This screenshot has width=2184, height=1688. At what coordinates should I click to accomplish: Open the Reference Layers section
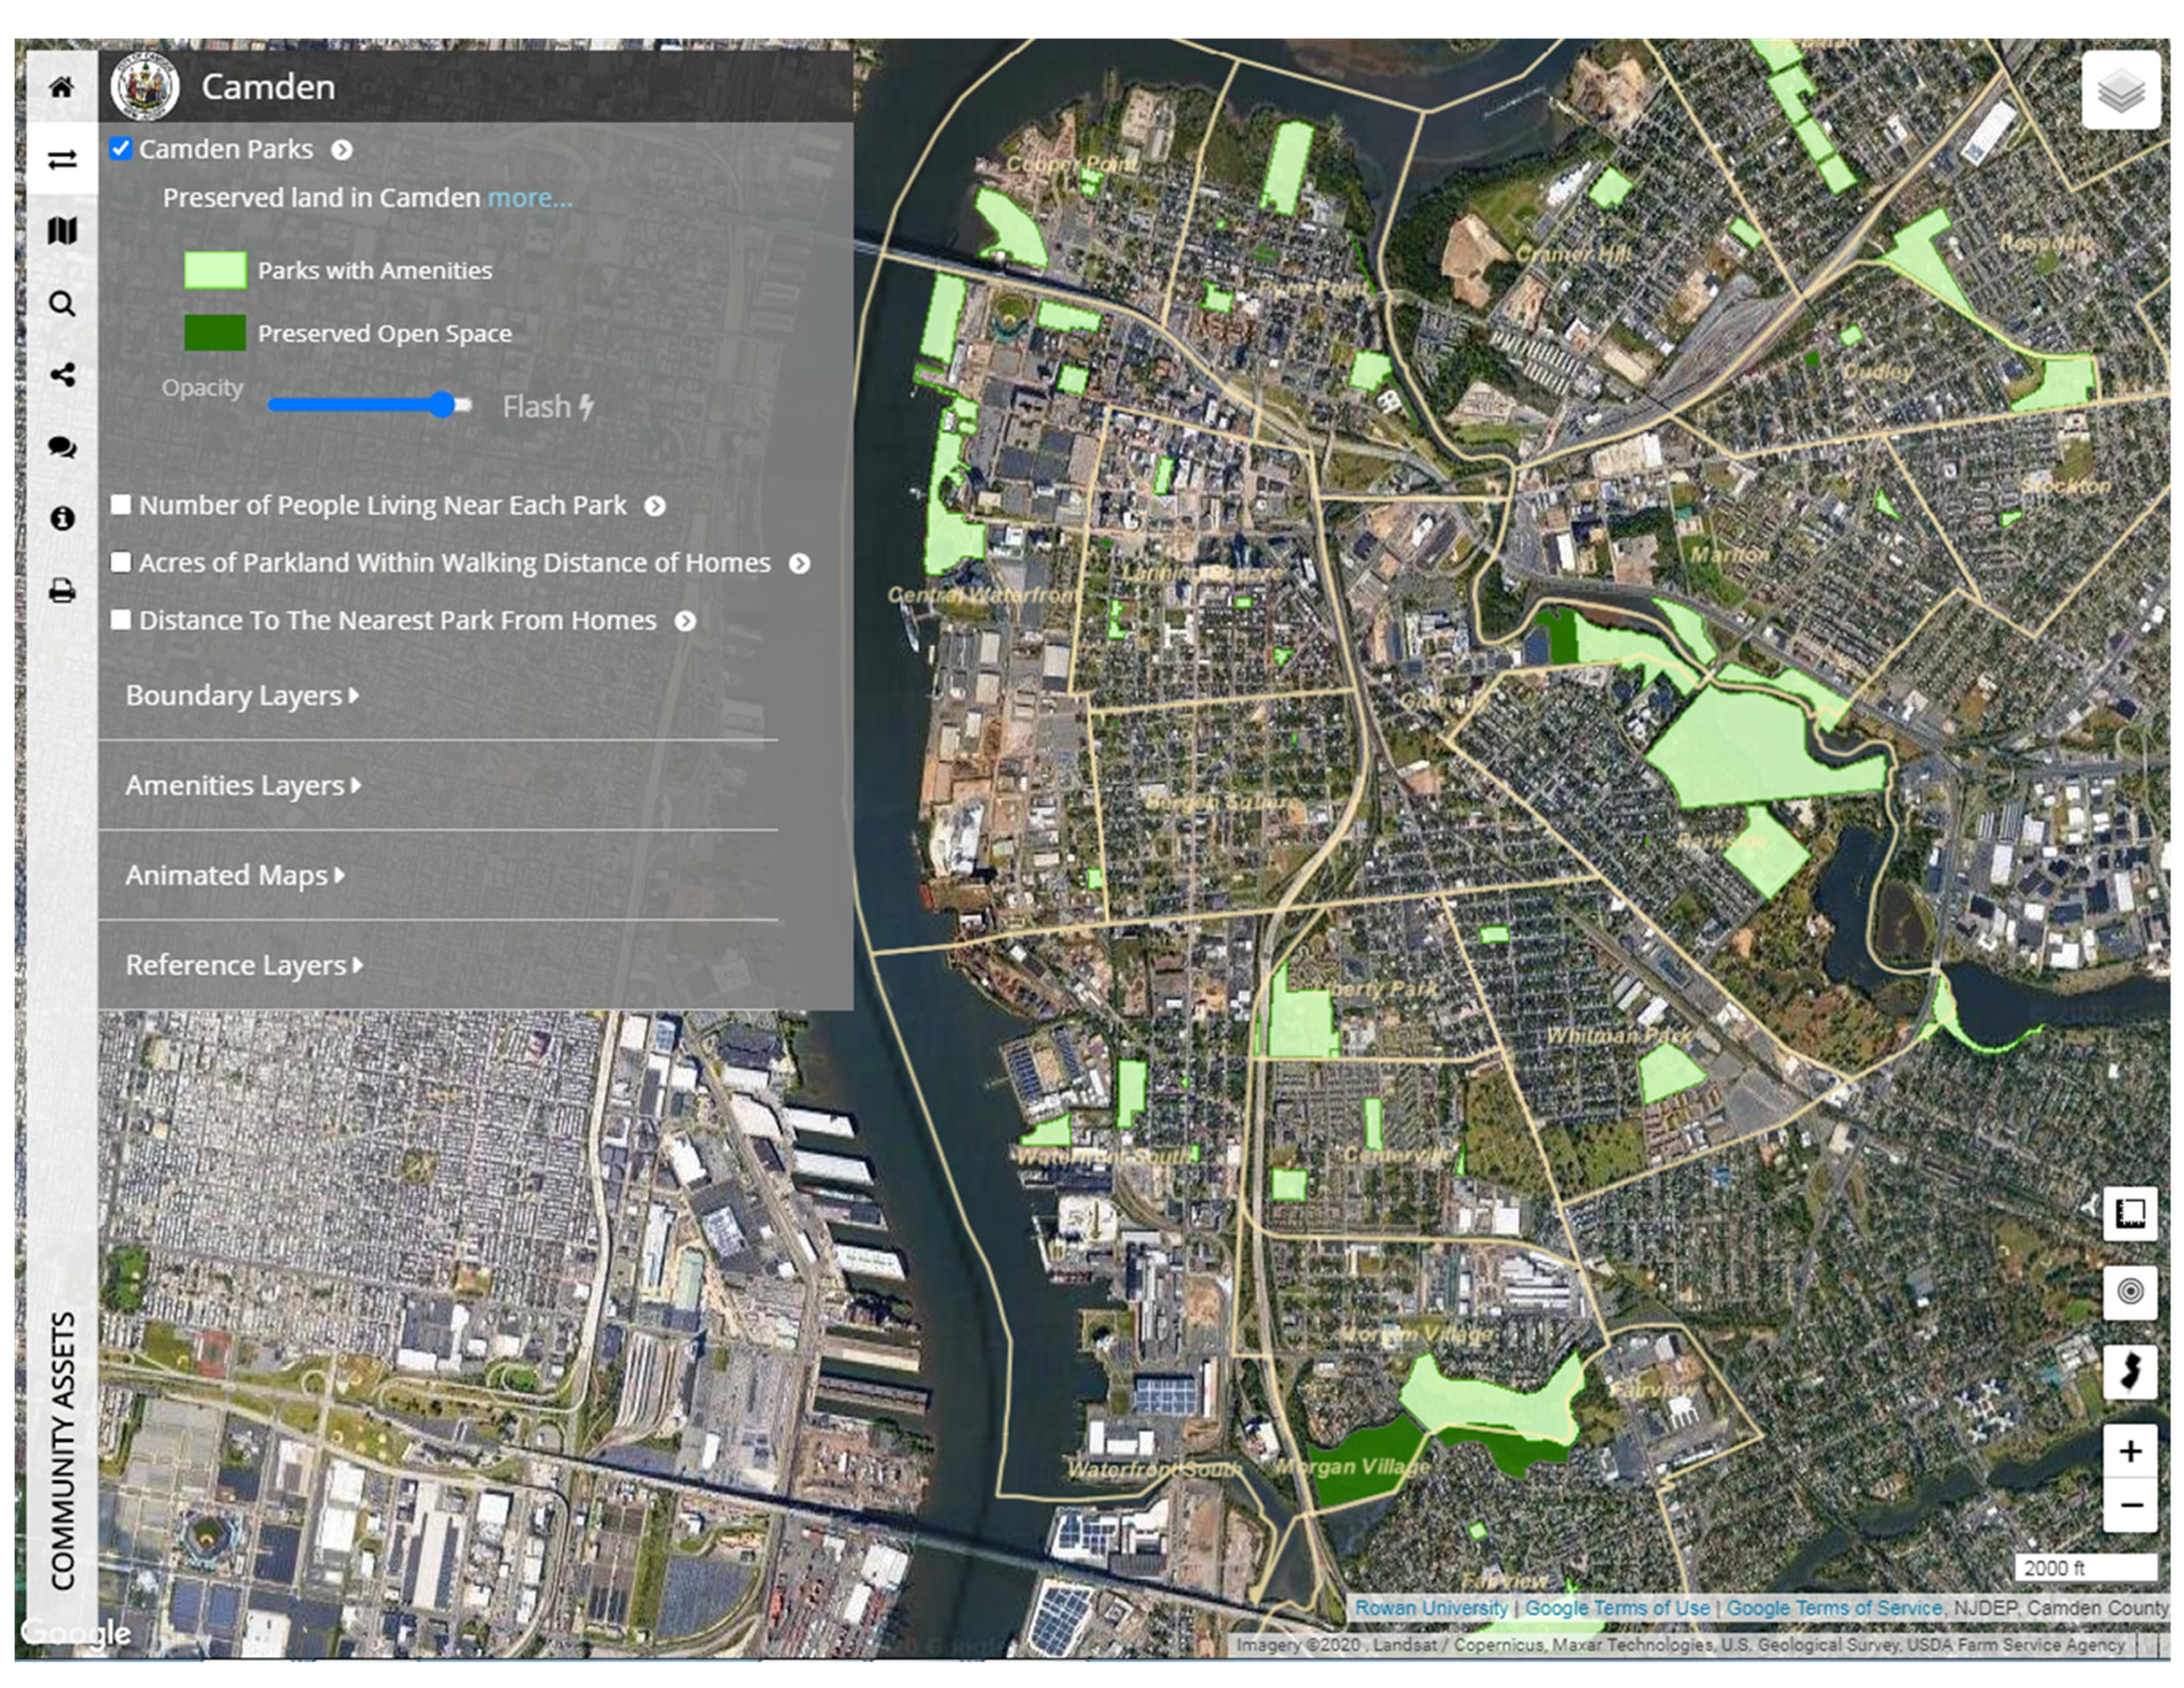coord(244,965)
